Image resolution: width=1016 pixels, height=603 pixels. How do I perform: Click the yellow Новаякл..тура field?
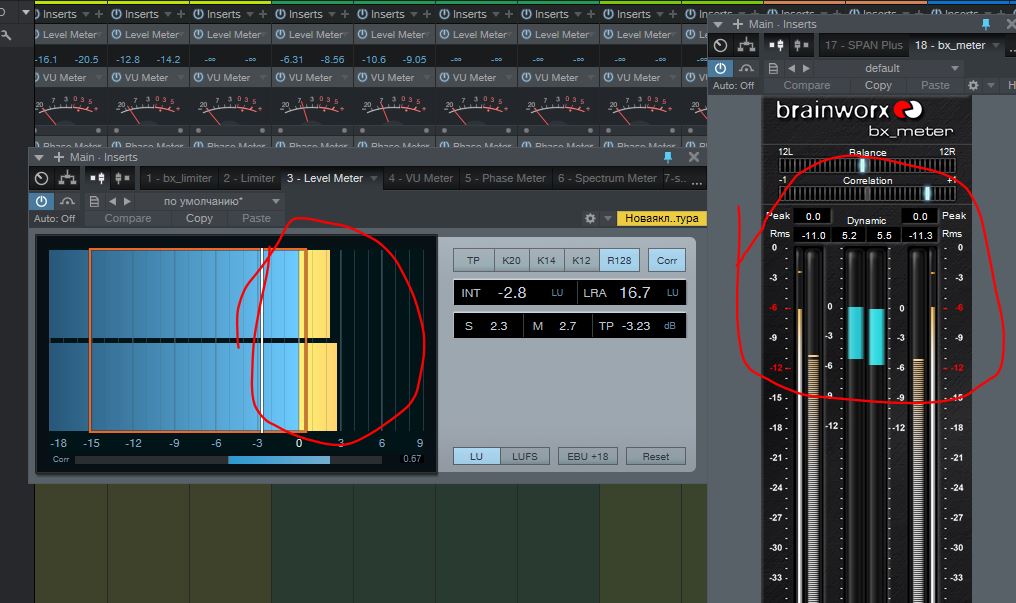pyautogui.click(x=661, y=218)
